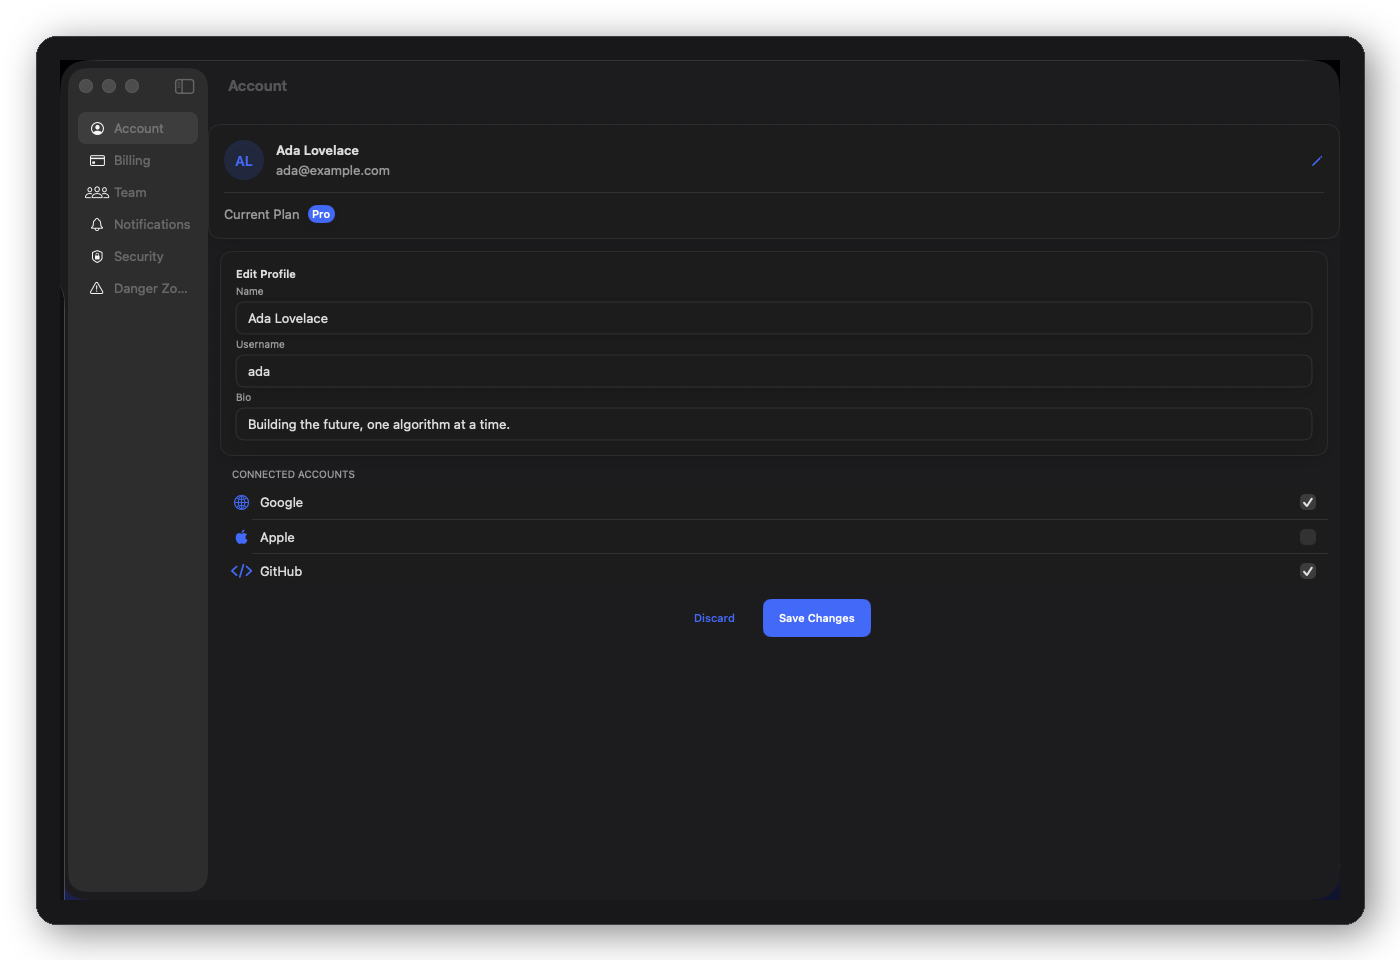Uncheck the GitHub connected account checkbox

coord(1307,571)
